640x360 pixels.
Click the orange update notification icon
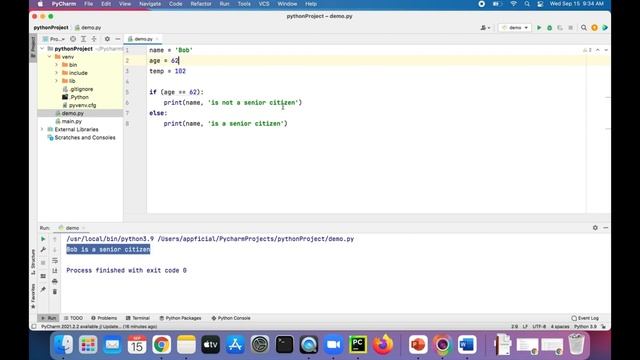point(594,28)
